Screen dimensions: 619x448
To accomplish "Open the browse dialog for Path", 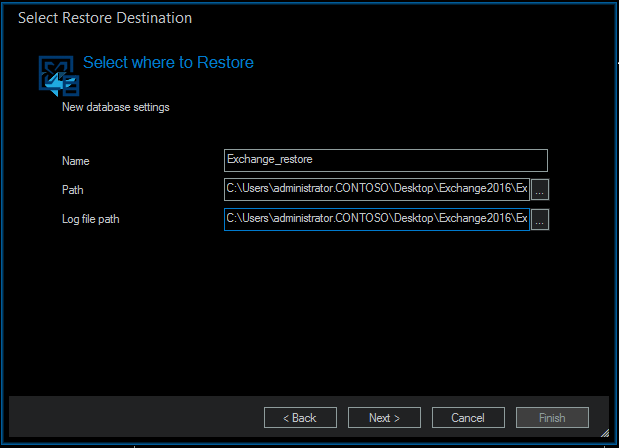I will pos(540,189).
